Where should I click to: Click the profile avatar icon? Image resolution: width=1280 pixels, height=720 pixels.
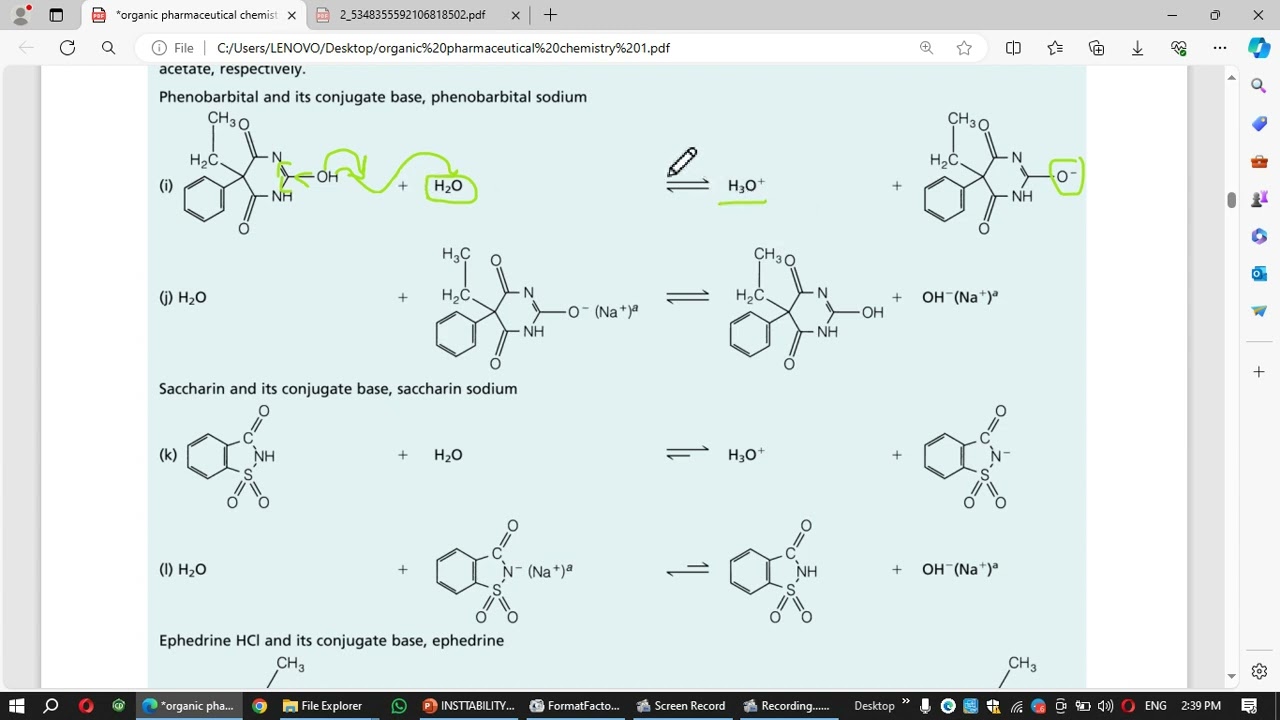[21, 15]
